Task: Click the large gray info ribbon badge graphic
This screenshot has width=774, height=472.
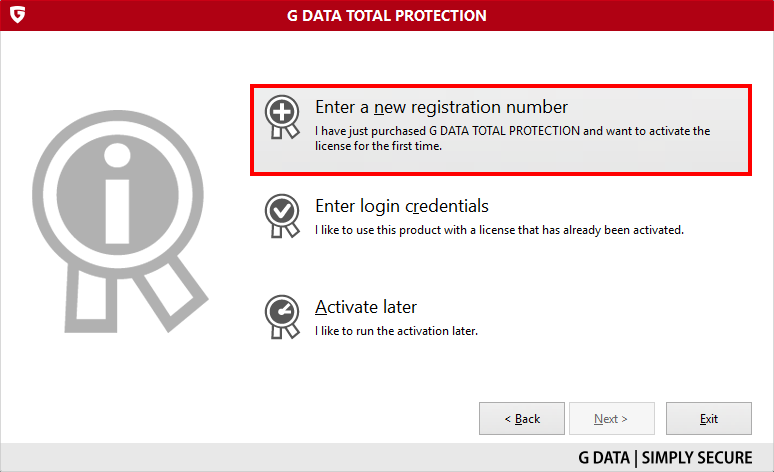Action: 119,221
